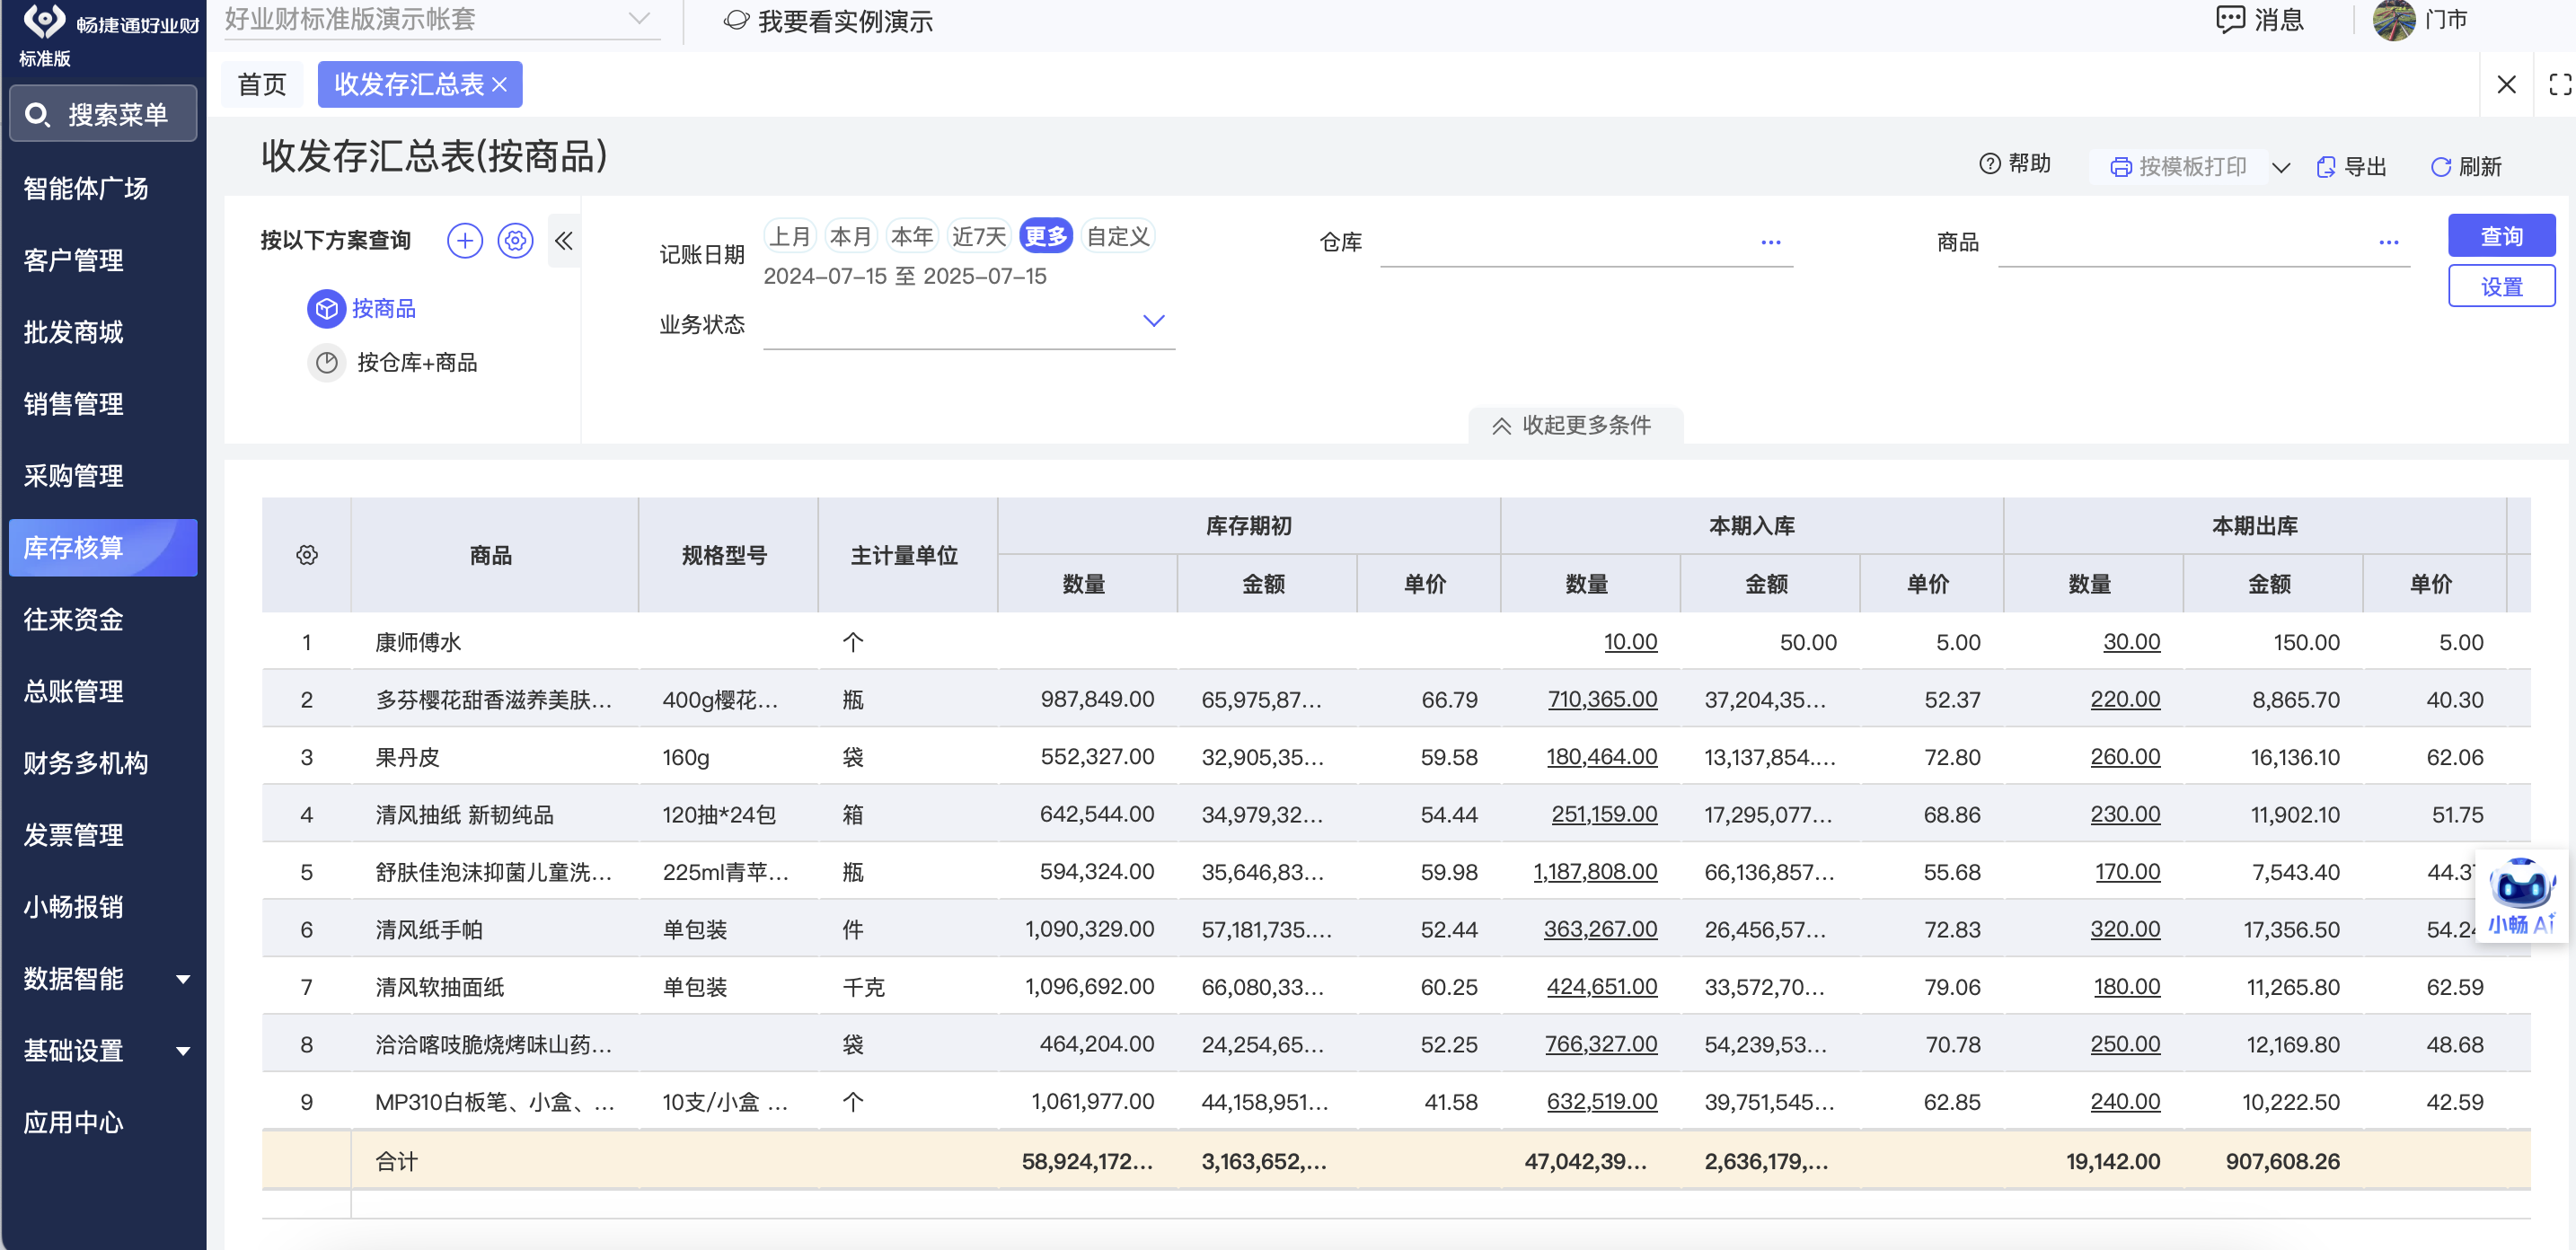This screenshot has height=1250, width=2576.
Task: Open 采购管理 in the sidebar
Action: click(74, 476)
